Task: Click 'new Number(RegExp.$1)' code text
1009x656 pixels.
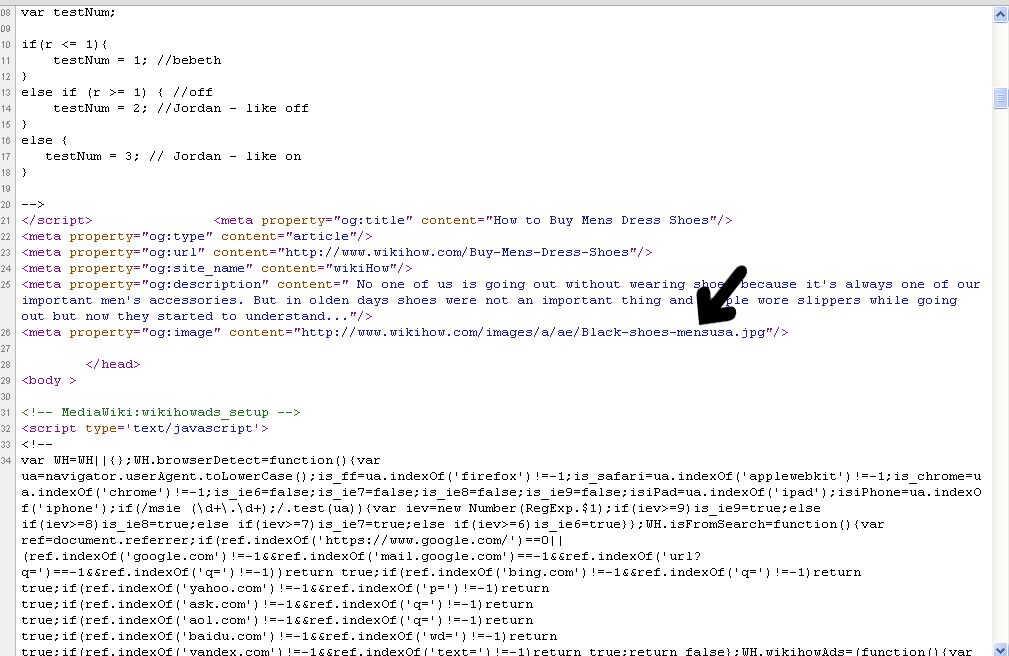Action: [523, 509]
